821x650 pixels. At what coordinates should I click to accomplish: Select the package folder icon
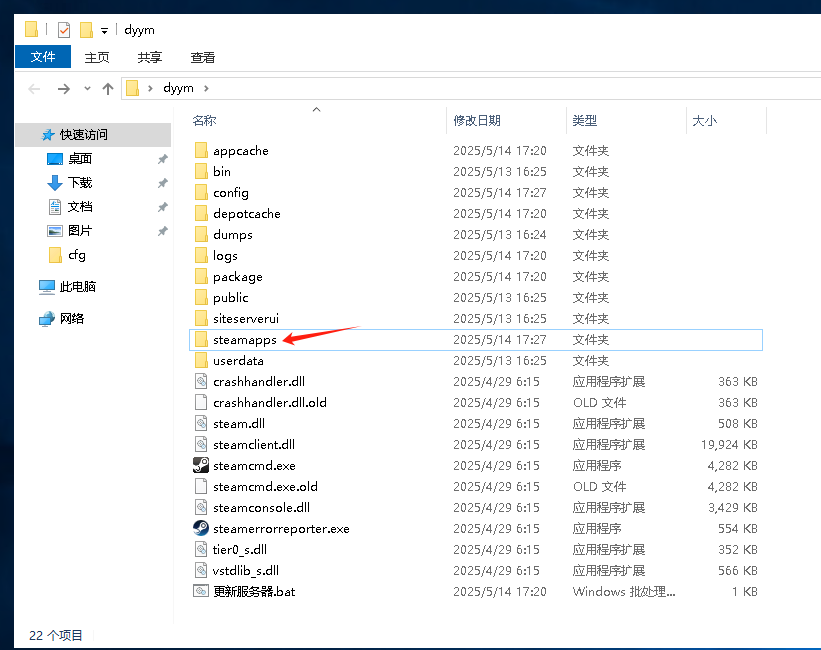click(201, 276)
